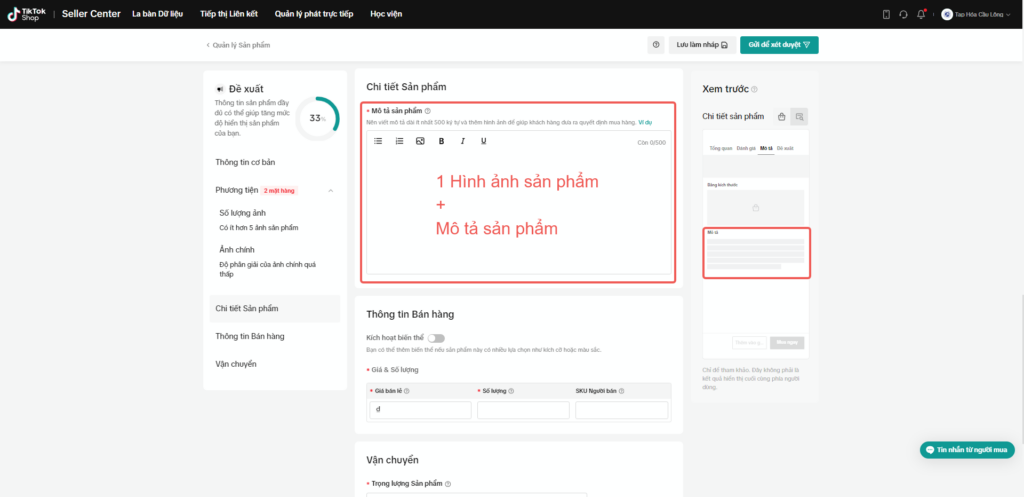Open the mobile app phone icon
Viewport: 1024px width, 497px height.
(x=886, y=14)
